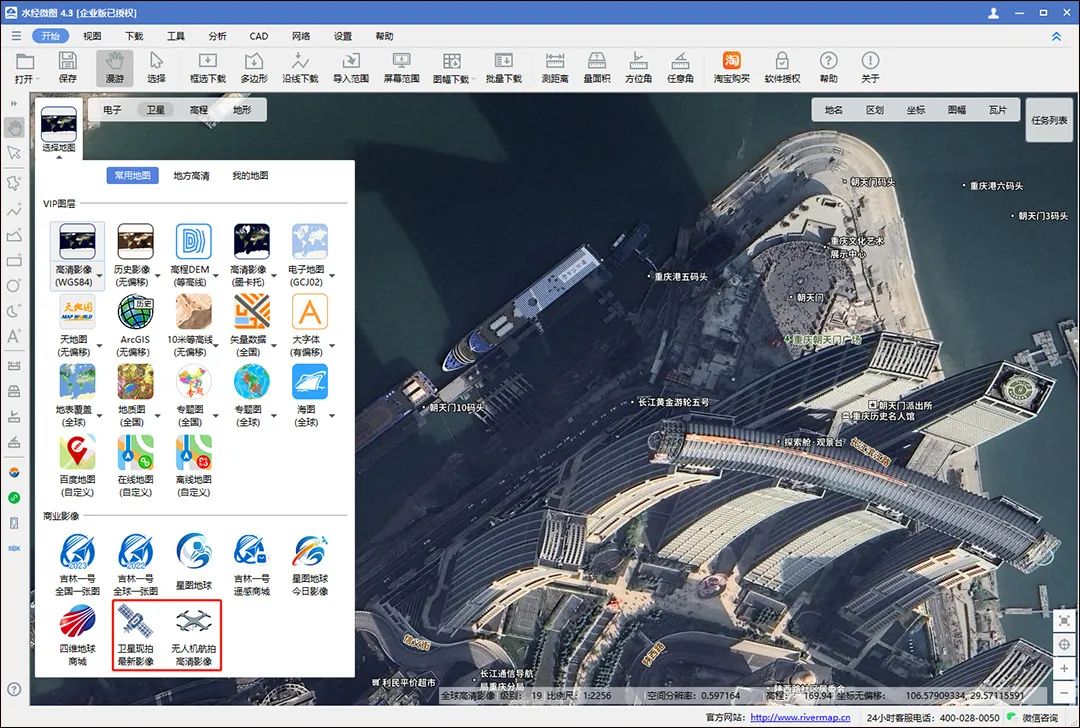Open 图幅下载 dropdown arrow in toolbar
Screen dimensions: 1080x728
click(475, 80)
